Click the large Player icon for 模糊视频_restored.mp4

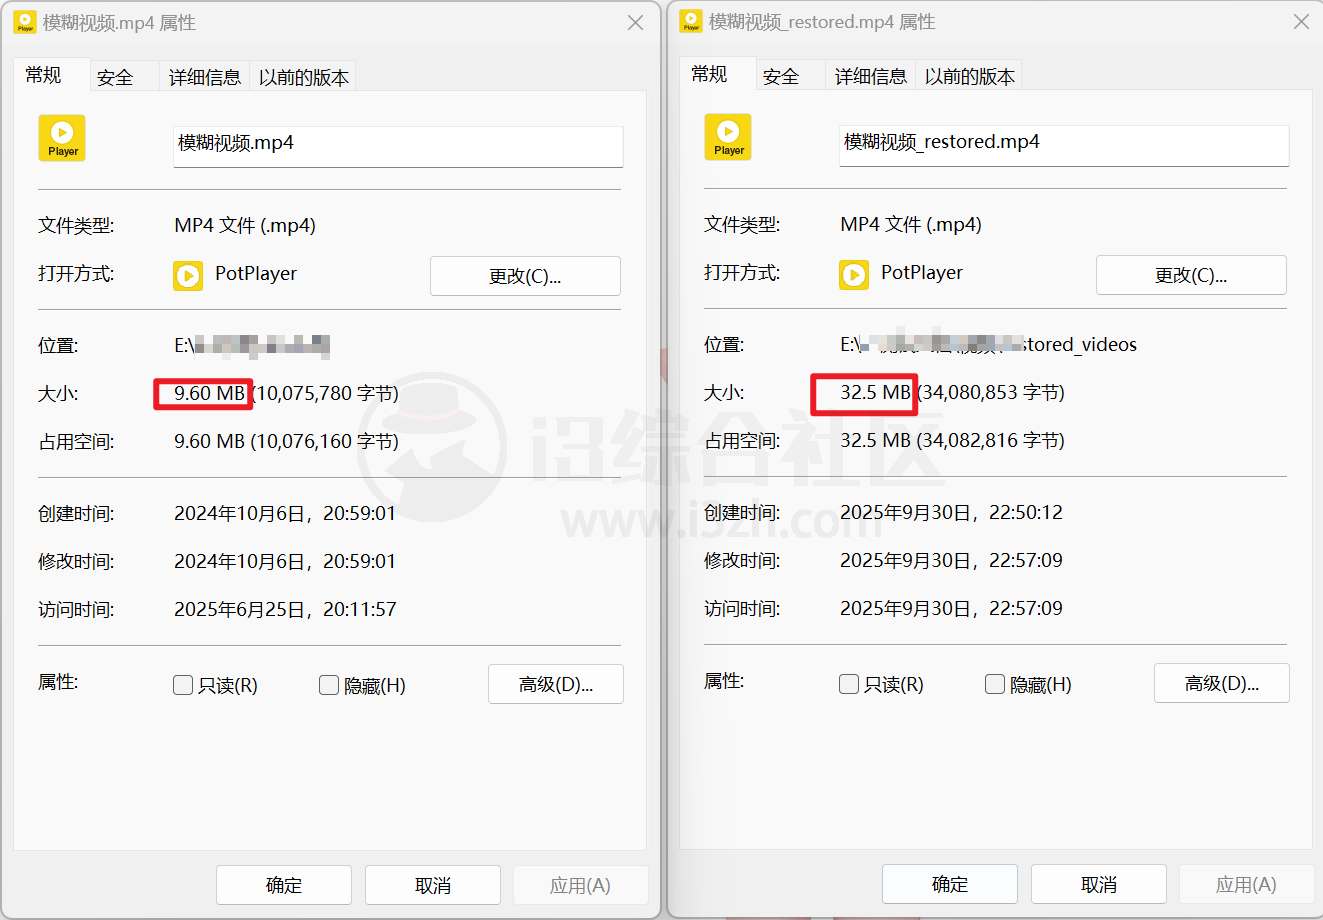tap(728, 137)
